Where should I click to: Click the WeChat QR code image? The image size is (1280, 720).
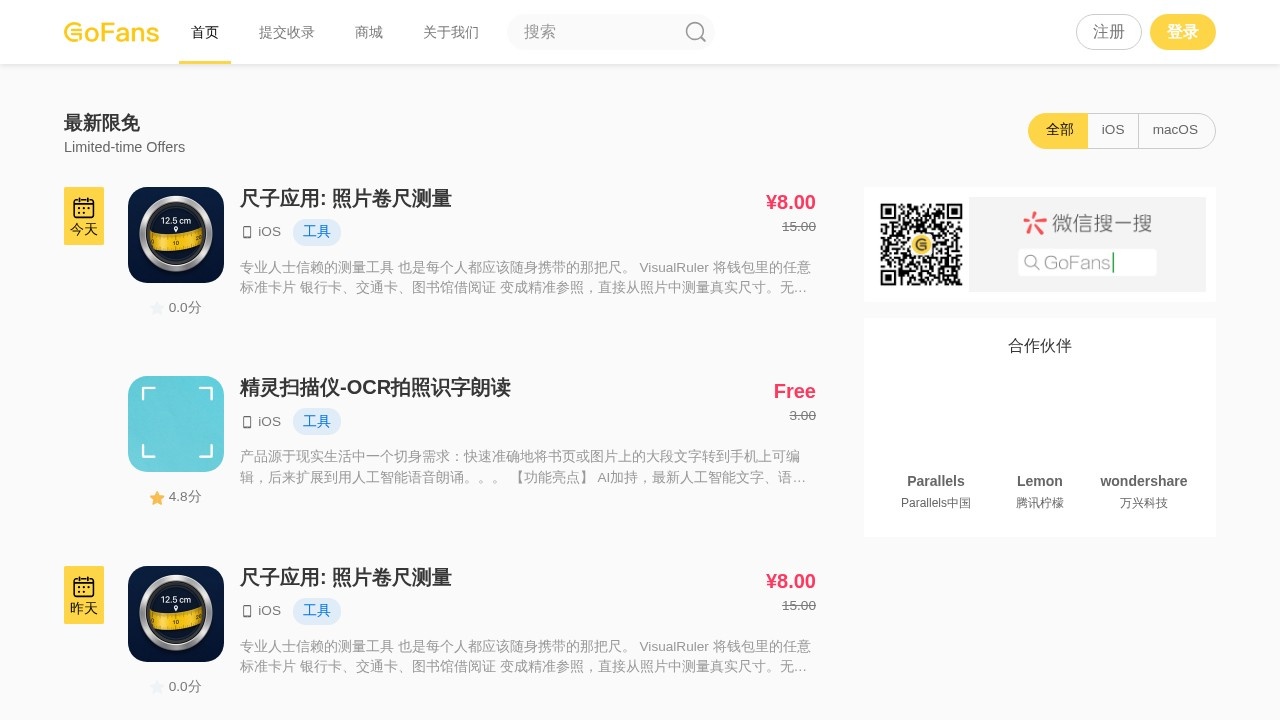coord(921,244)
